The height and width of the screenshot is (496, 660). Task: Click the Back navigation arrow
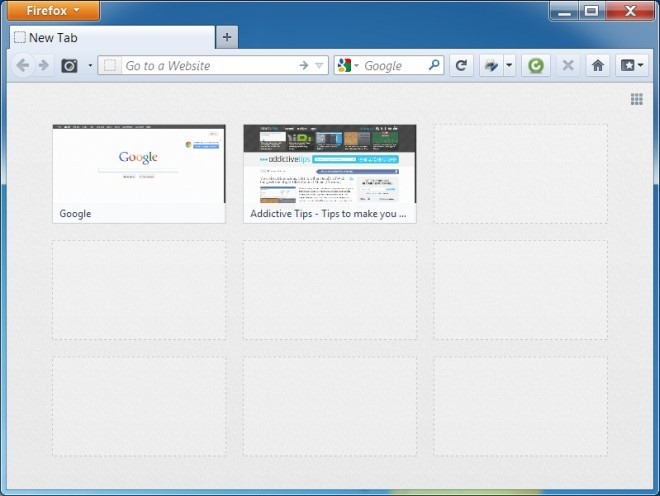click(x=23, y=66)
